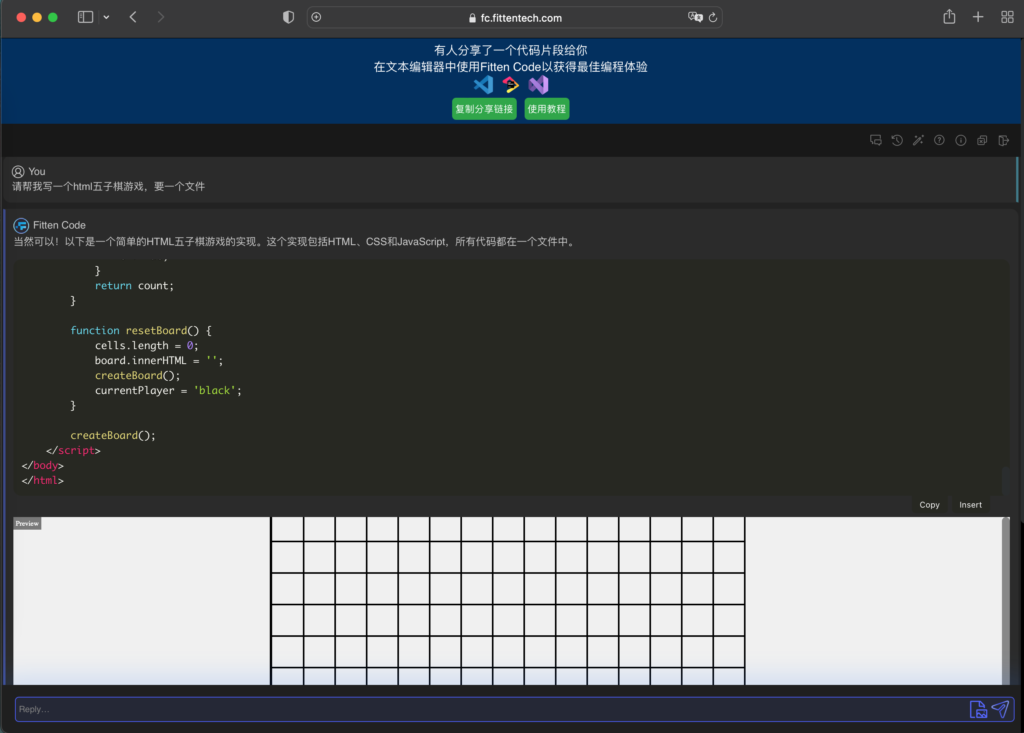Click the preview pane scrollbar
This screenshot has height=733, width=1024.
(x=1005, y=600)
